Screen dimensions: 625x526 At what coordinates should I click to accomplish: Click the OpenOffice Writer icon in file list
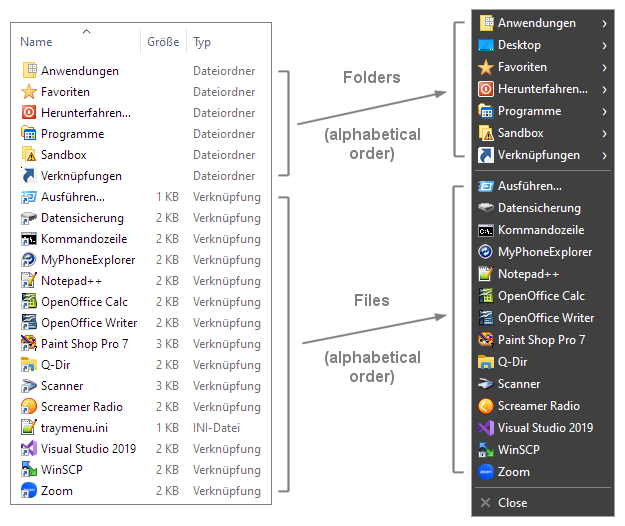click(29, 323)
